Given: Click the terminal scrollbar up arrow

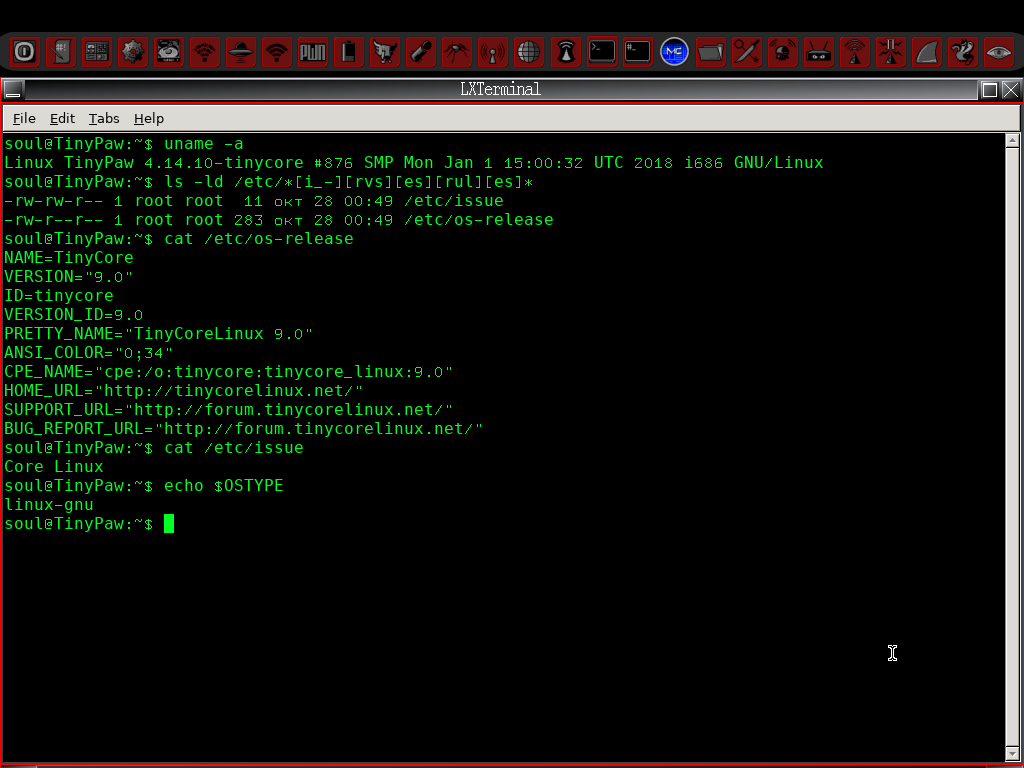Looking at the screenshot, I should (1012, 140).
